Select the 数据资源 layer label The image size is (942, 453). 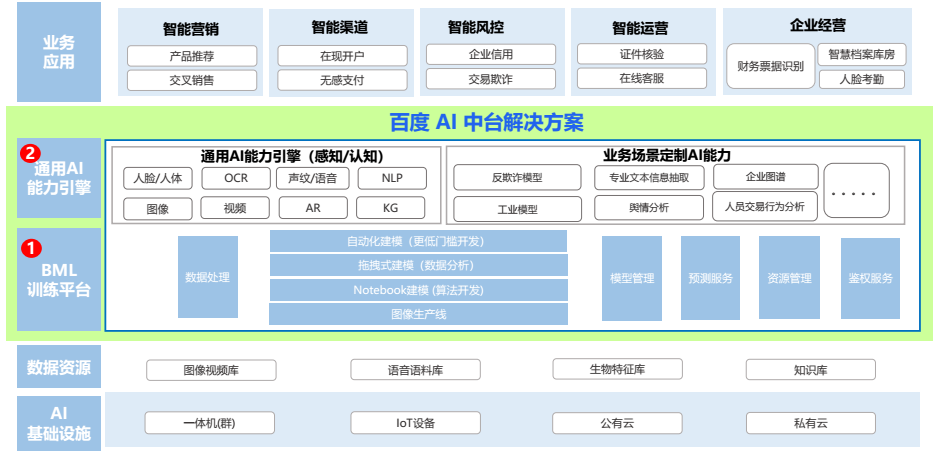tap(59, 368)
